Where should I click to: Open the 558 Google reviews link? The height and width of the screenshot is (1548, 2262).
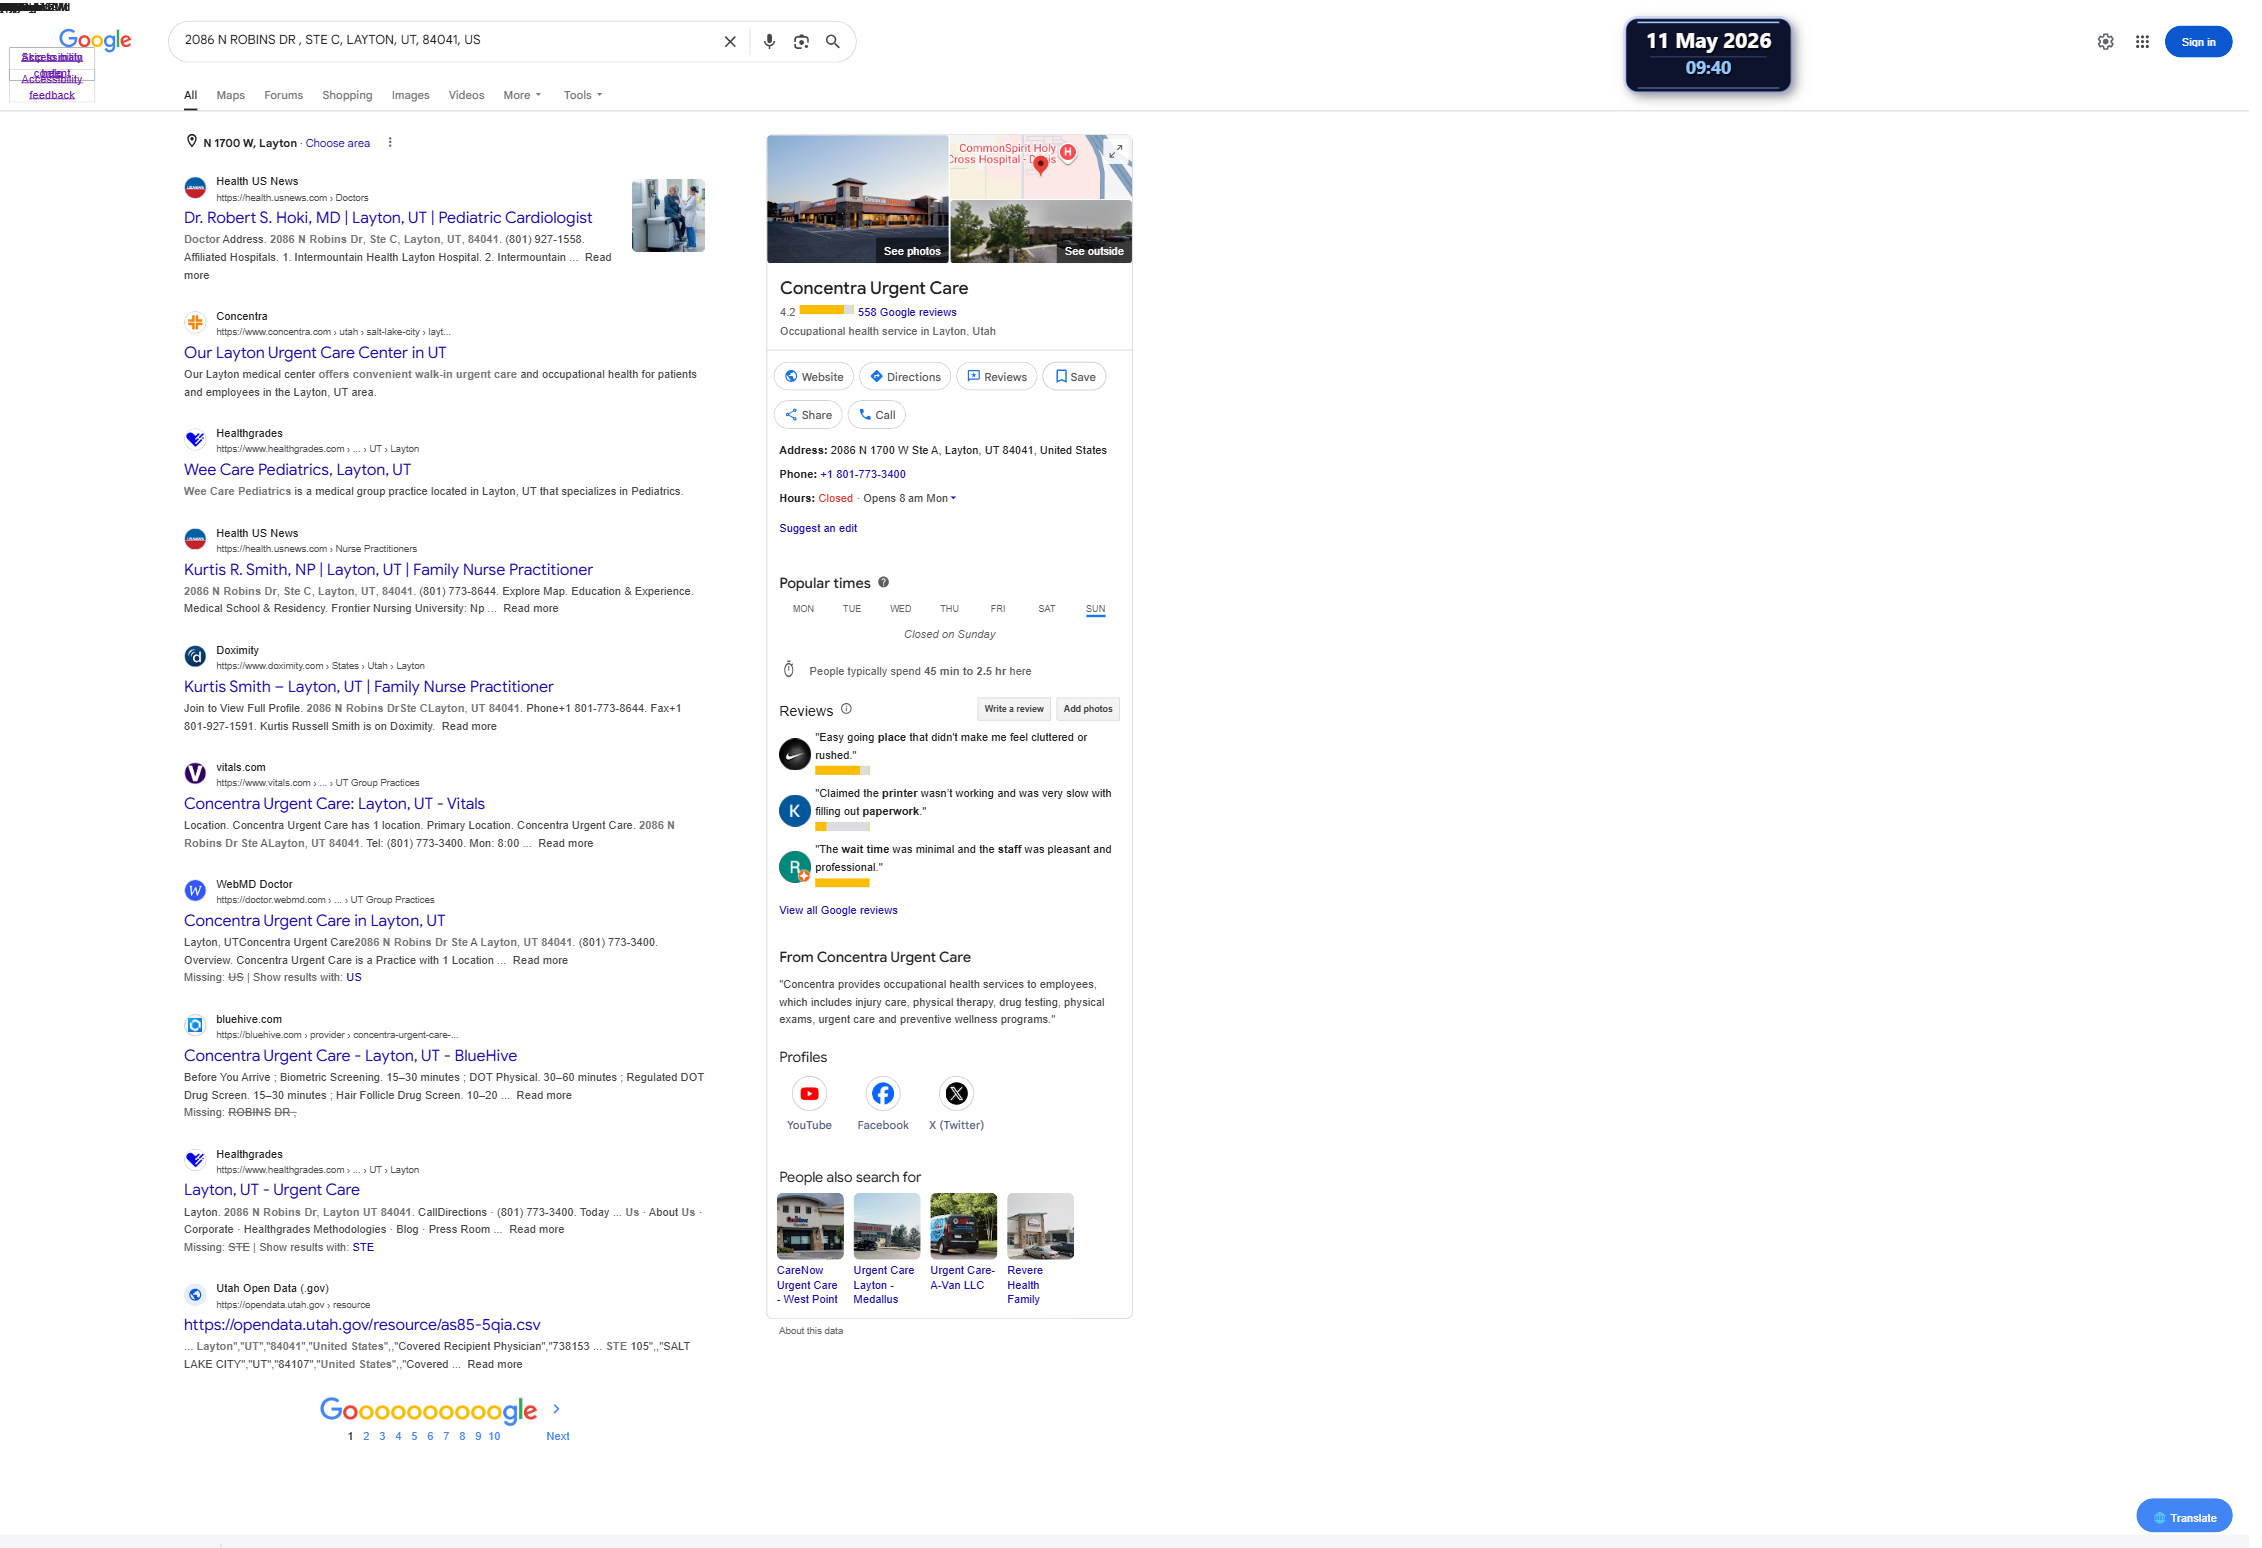[x=907, y=313]
